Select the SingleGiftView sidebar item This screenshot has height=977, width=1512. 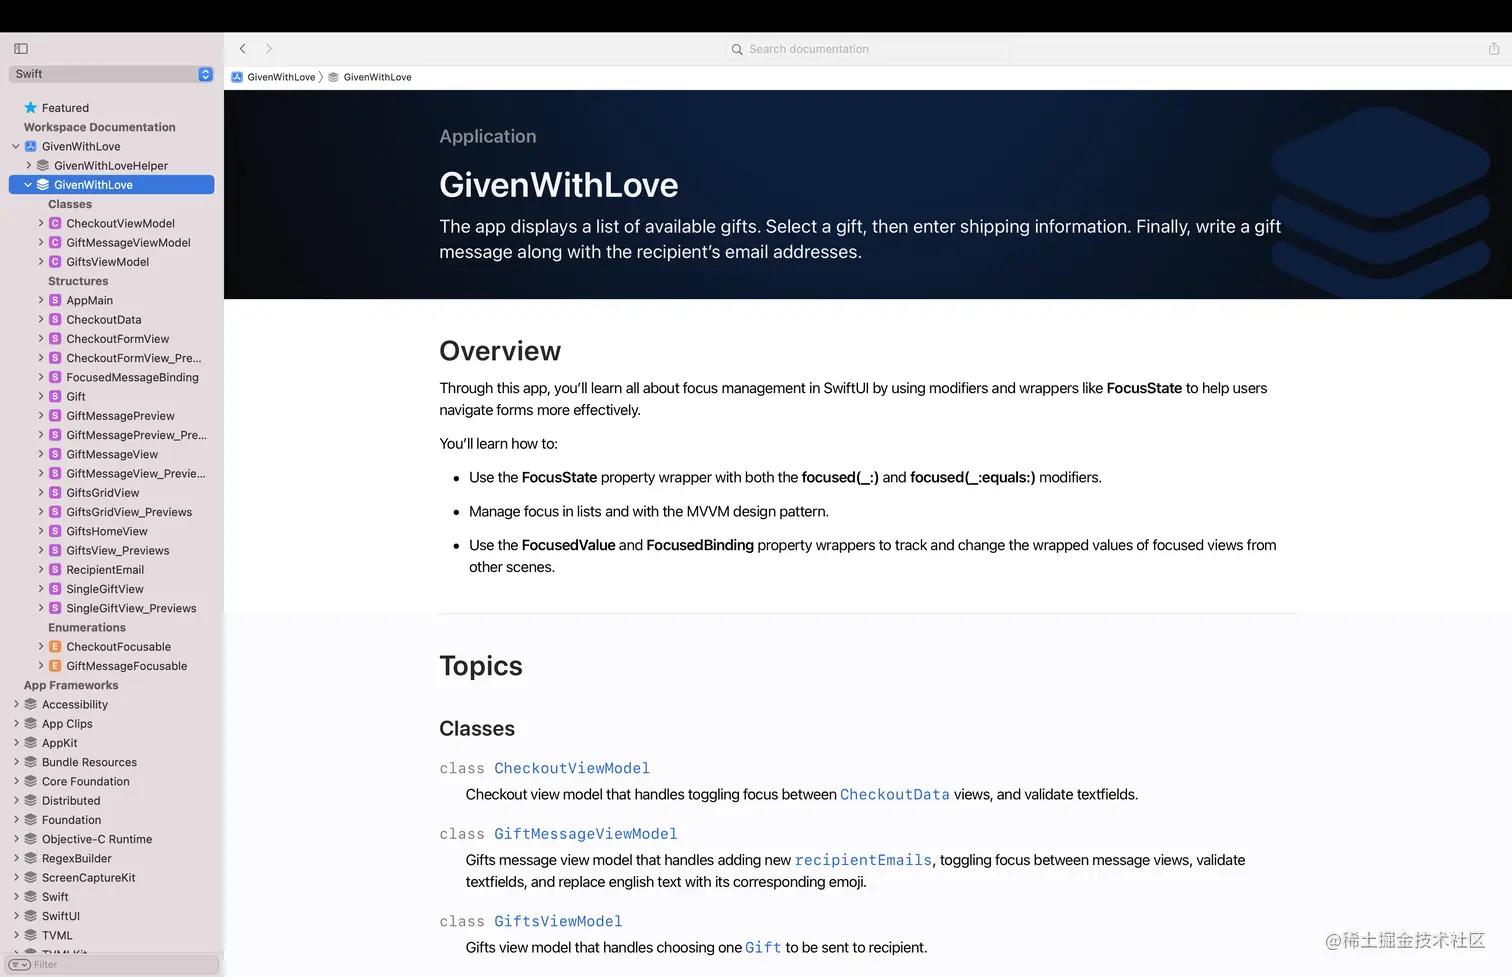(105, 589)
